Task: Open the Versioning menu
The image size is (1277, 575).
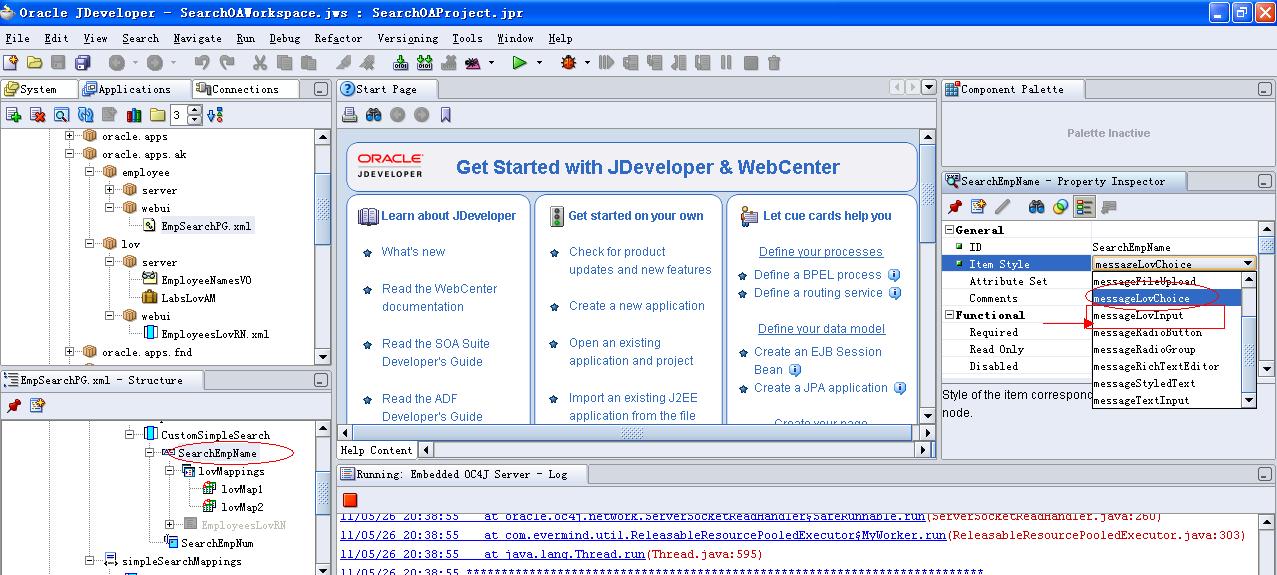Action: pyautogui.click(x=407, y=38)
